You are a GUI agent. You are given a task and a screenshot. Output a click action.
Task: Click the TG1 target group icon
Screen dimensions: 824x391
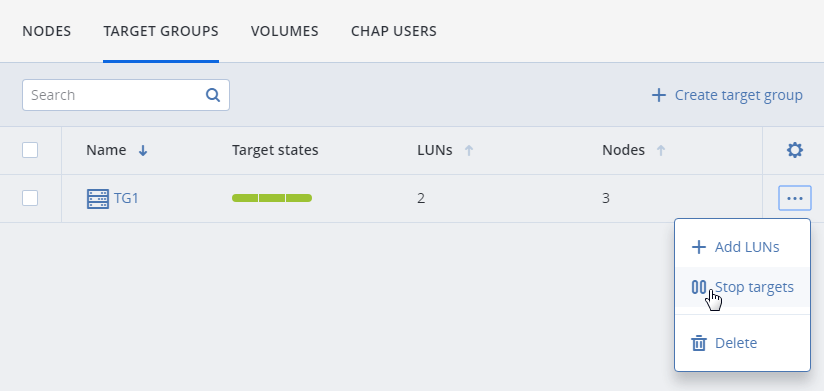[x=98, y=199]
